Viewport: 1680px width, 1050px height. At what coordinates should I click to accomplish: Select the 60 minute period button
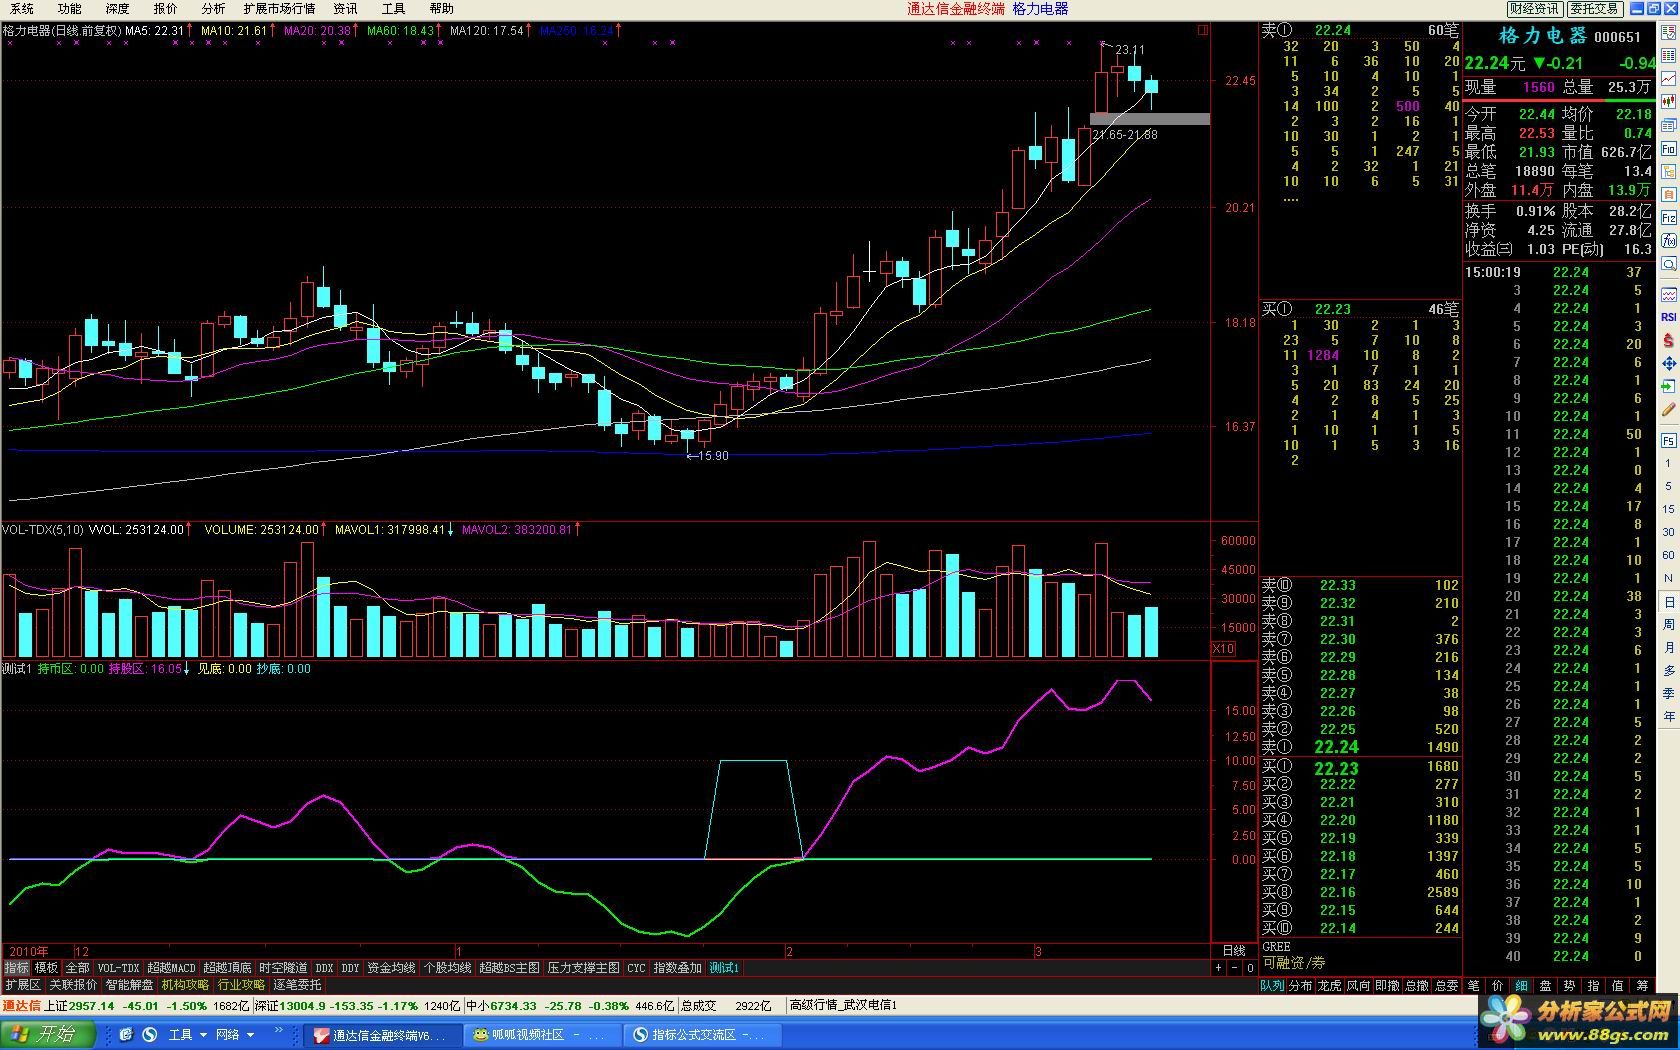[1668, 555]
